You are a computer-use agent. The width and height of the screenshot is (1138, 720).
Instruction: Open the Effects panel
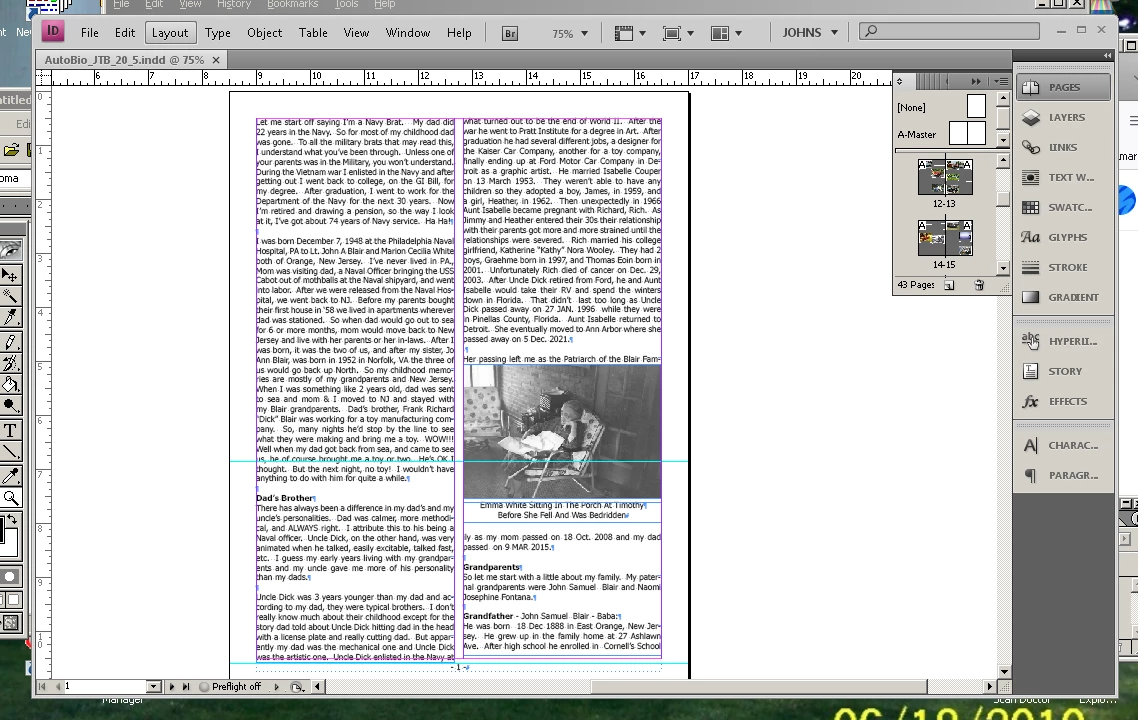[1063, 401]
